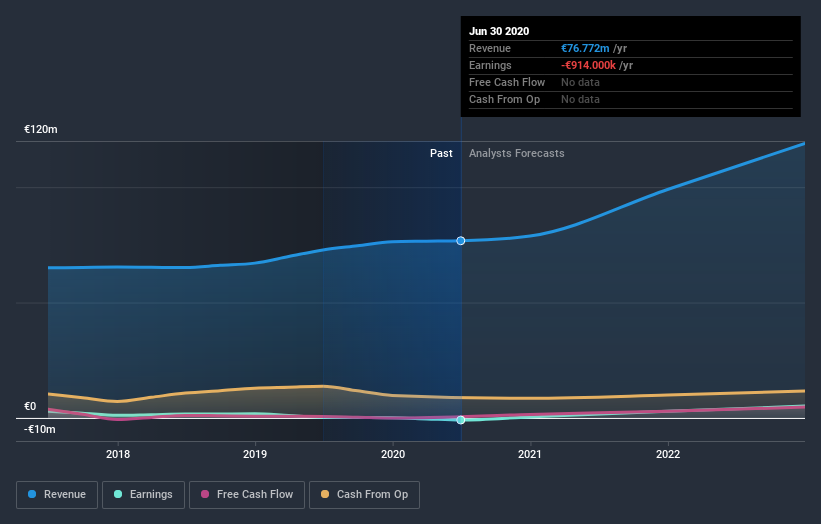Click the 2020 x-axis label
Image resolution: width=821 pixels, height=524 pixels.
(x=393, y=454)
